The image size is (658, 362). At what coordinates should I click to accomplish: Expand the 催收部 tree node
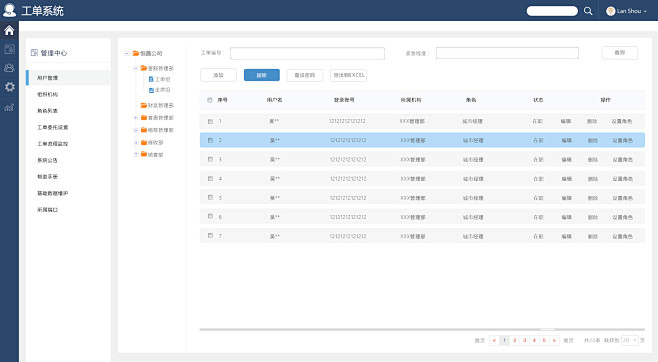click(136, 143)
